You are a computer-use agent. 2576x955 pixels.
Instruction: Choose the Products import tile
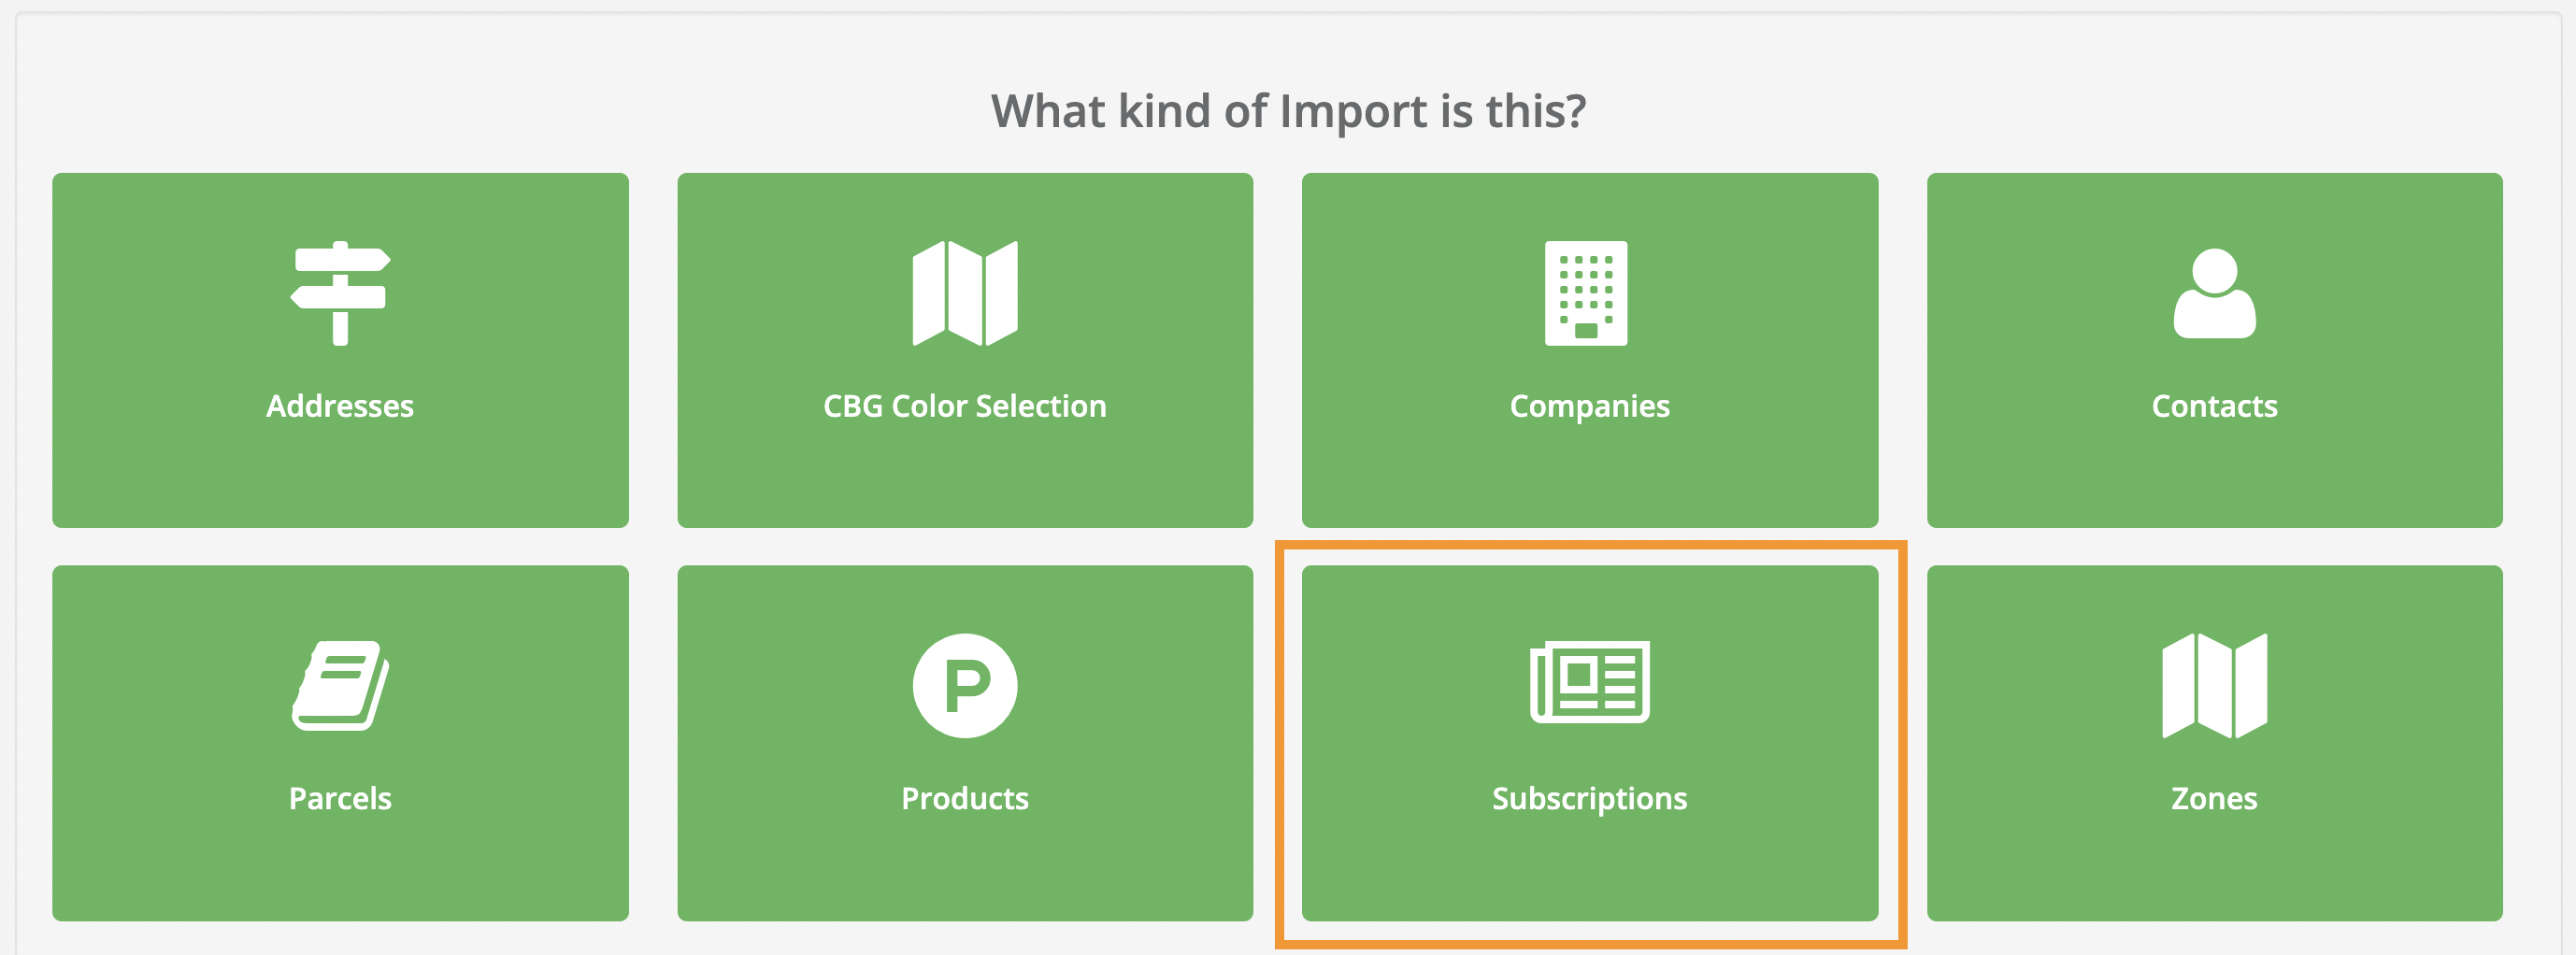coord(964,742)
